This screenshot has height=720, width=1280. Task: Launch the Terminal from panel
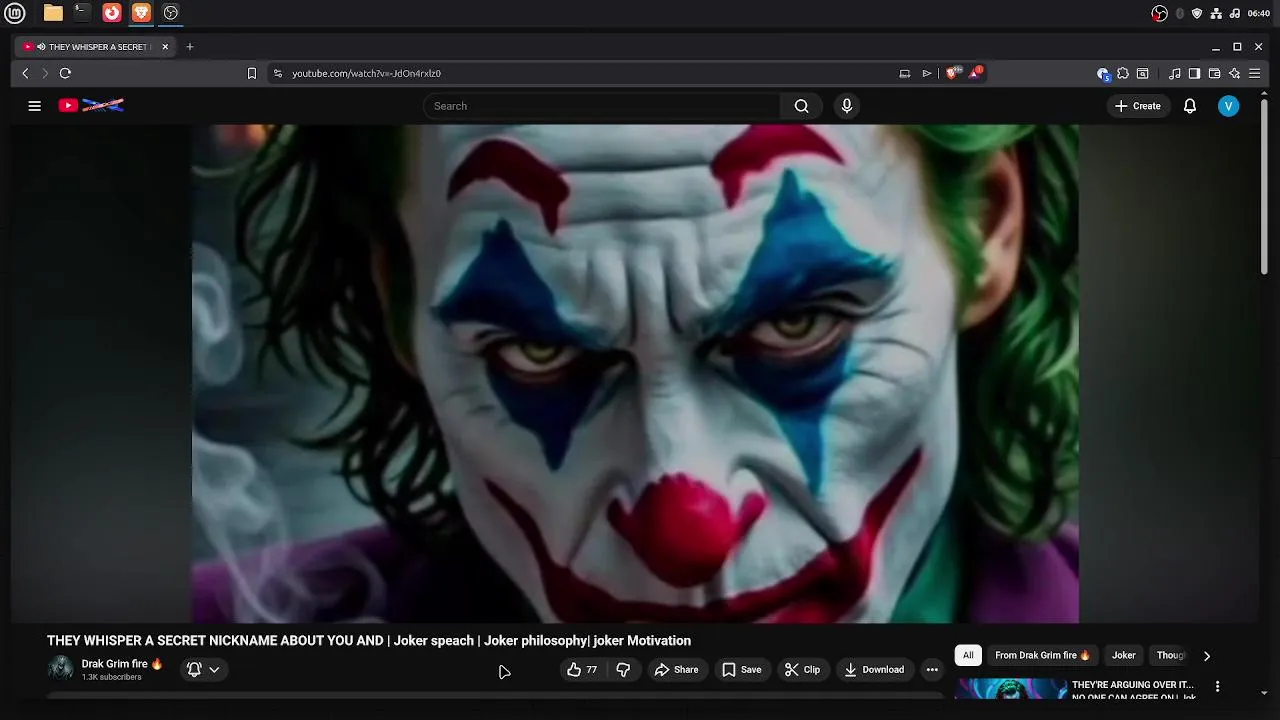click(x=82, y=13)
